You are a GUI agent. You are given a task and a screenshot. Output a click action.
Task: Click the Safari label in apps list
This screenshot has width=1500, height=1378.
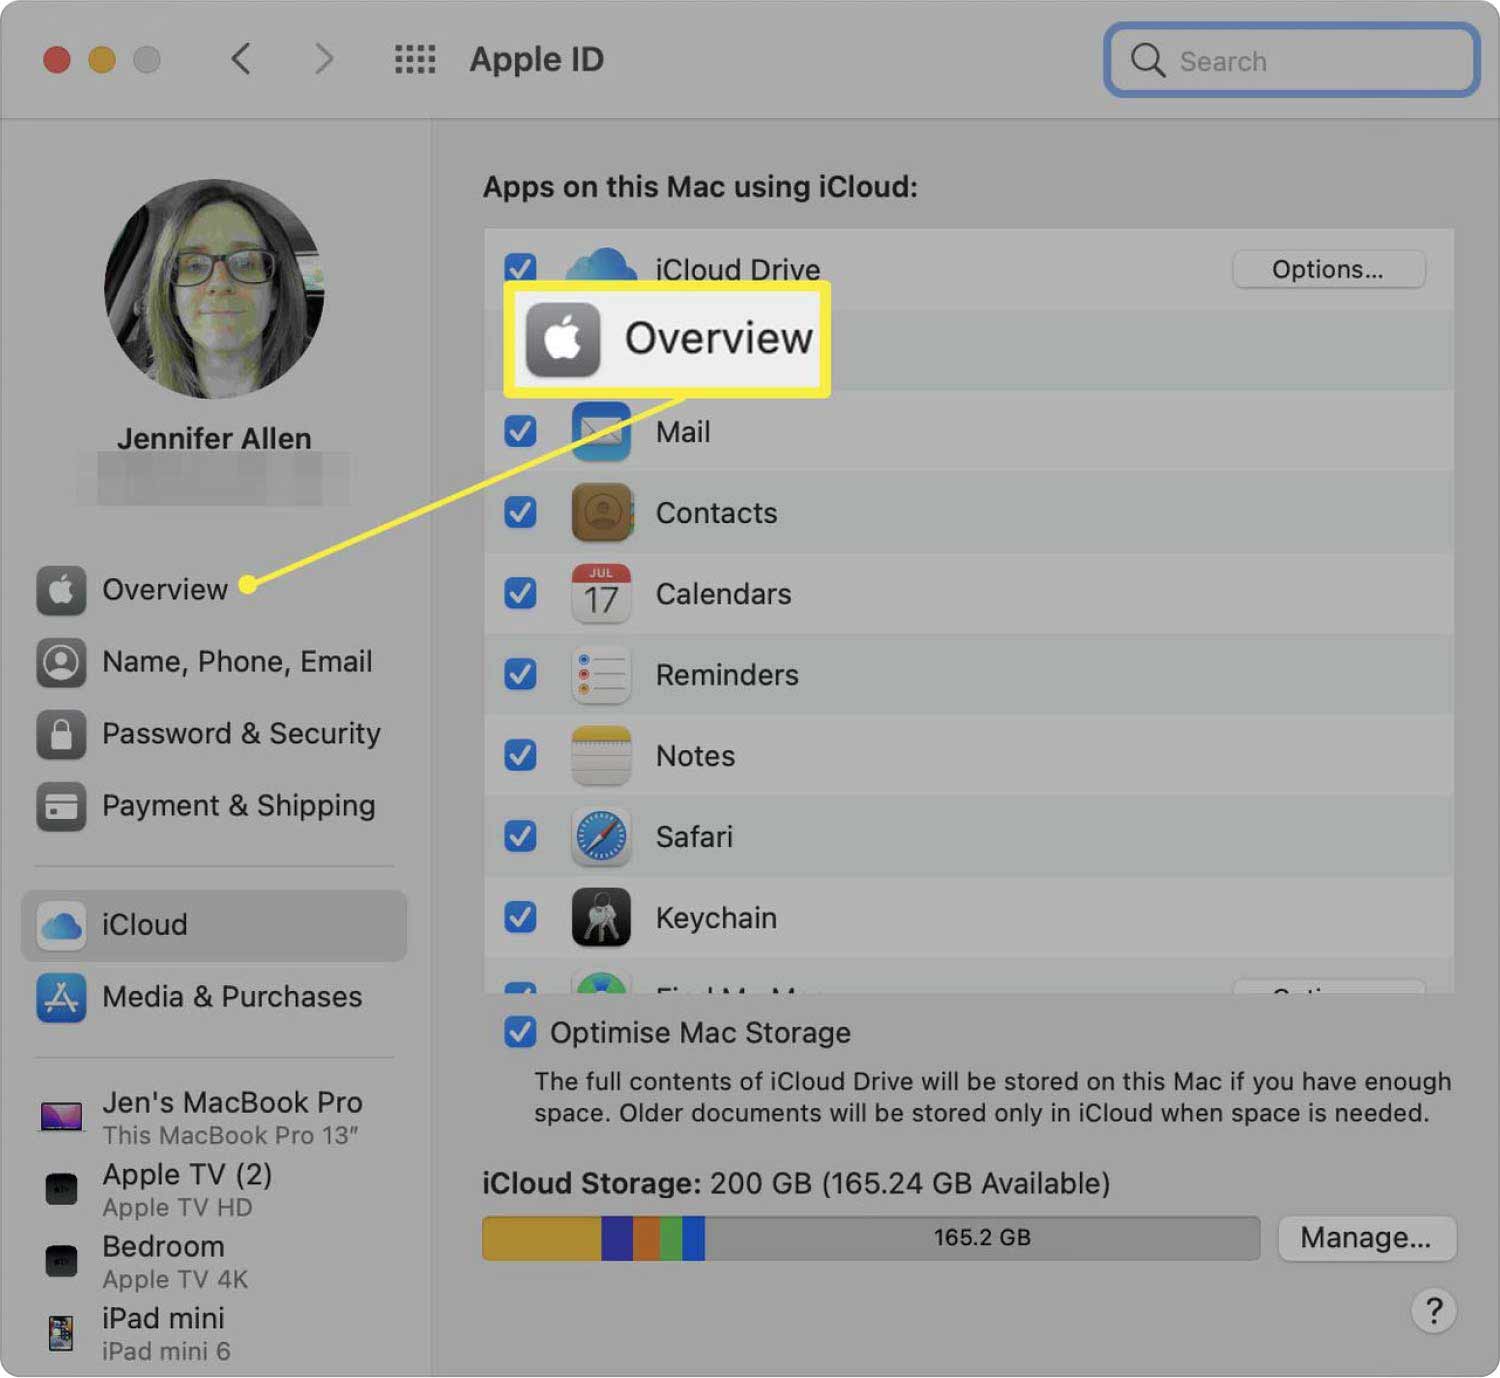(x=694, y=837)
